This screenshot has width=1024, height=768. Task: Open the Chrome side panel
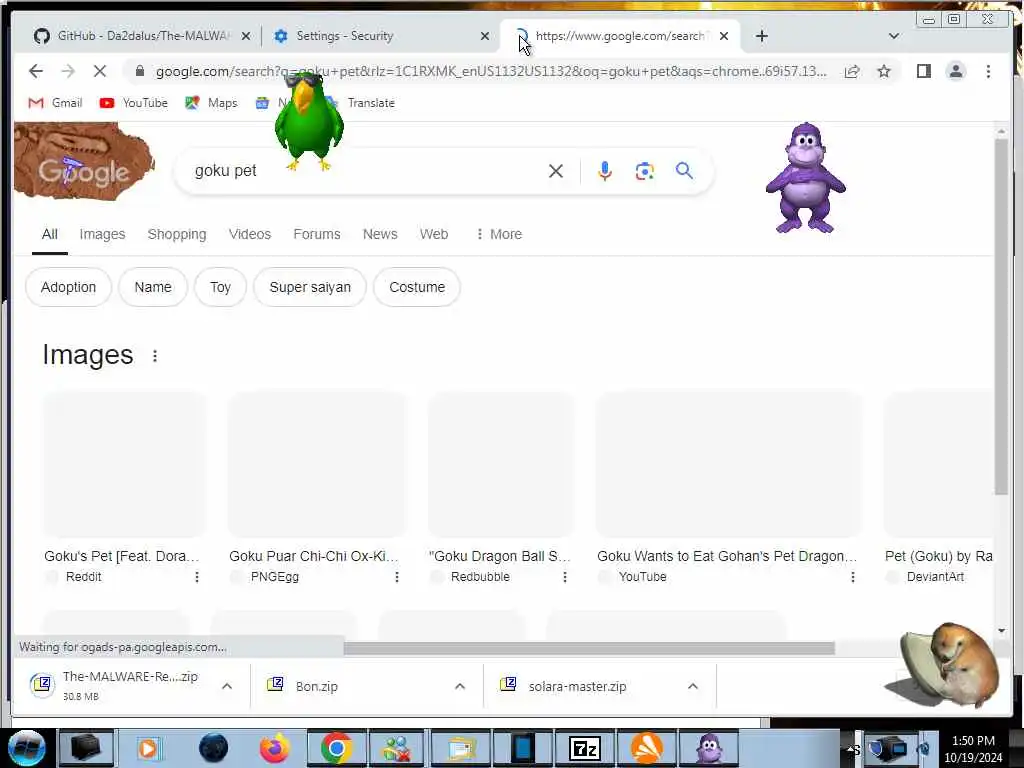923,71
